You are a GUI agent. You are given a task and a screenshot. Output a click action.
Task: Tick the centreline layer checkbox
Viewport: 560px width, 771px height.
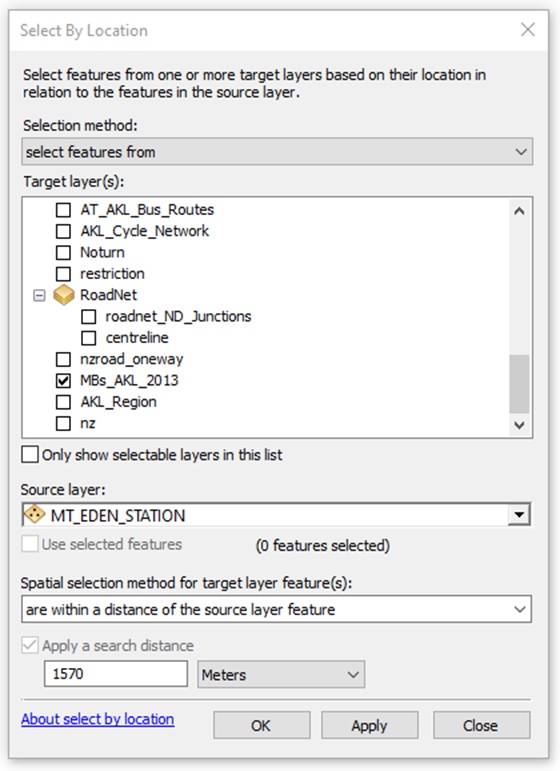point(88,338)
